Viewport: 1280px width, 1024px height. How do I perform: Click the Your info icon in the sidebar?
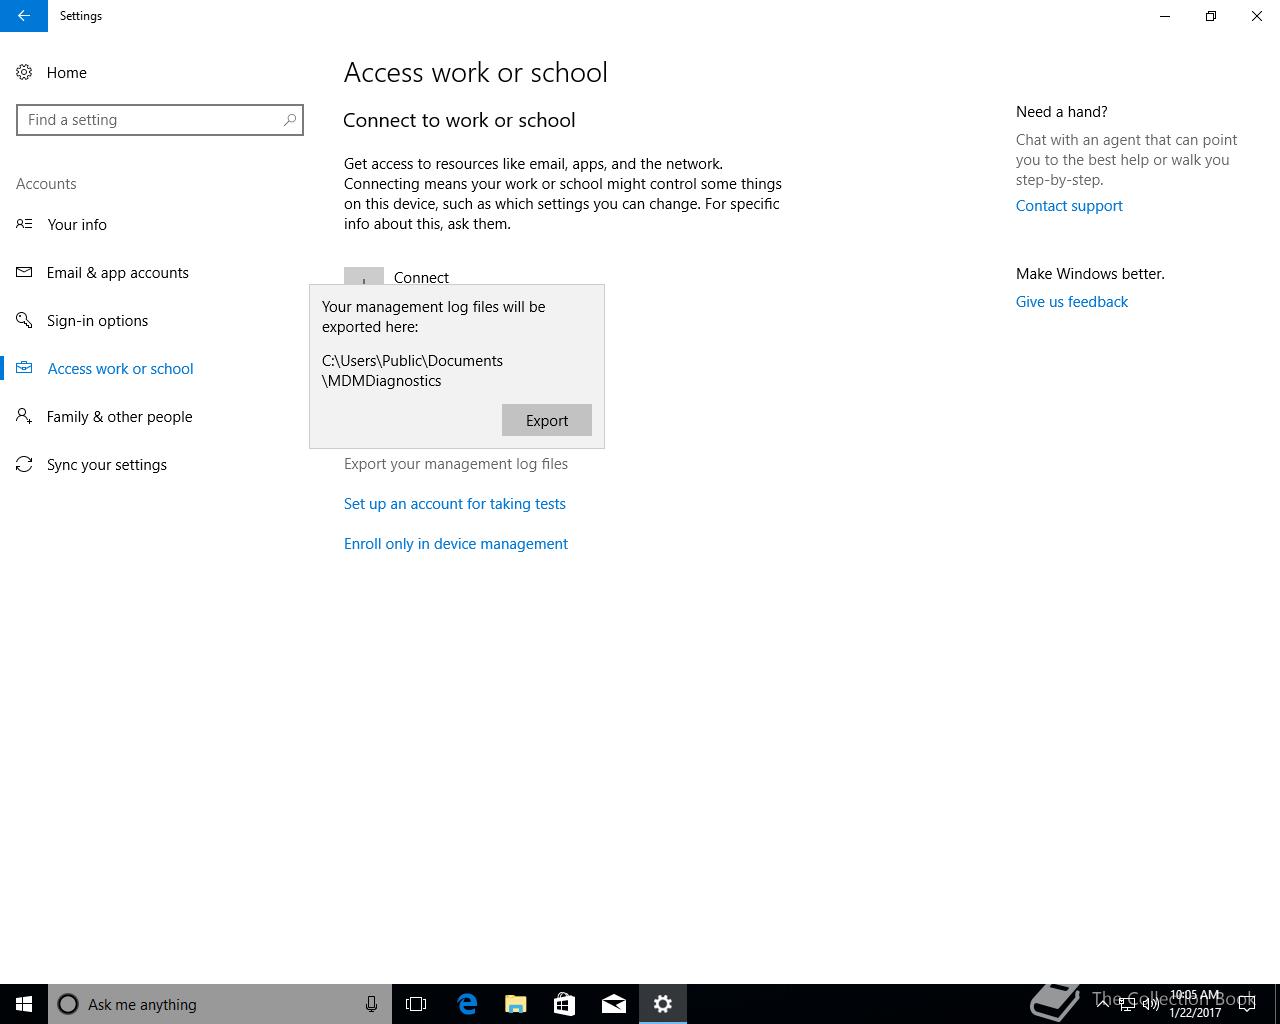[24, 224]
